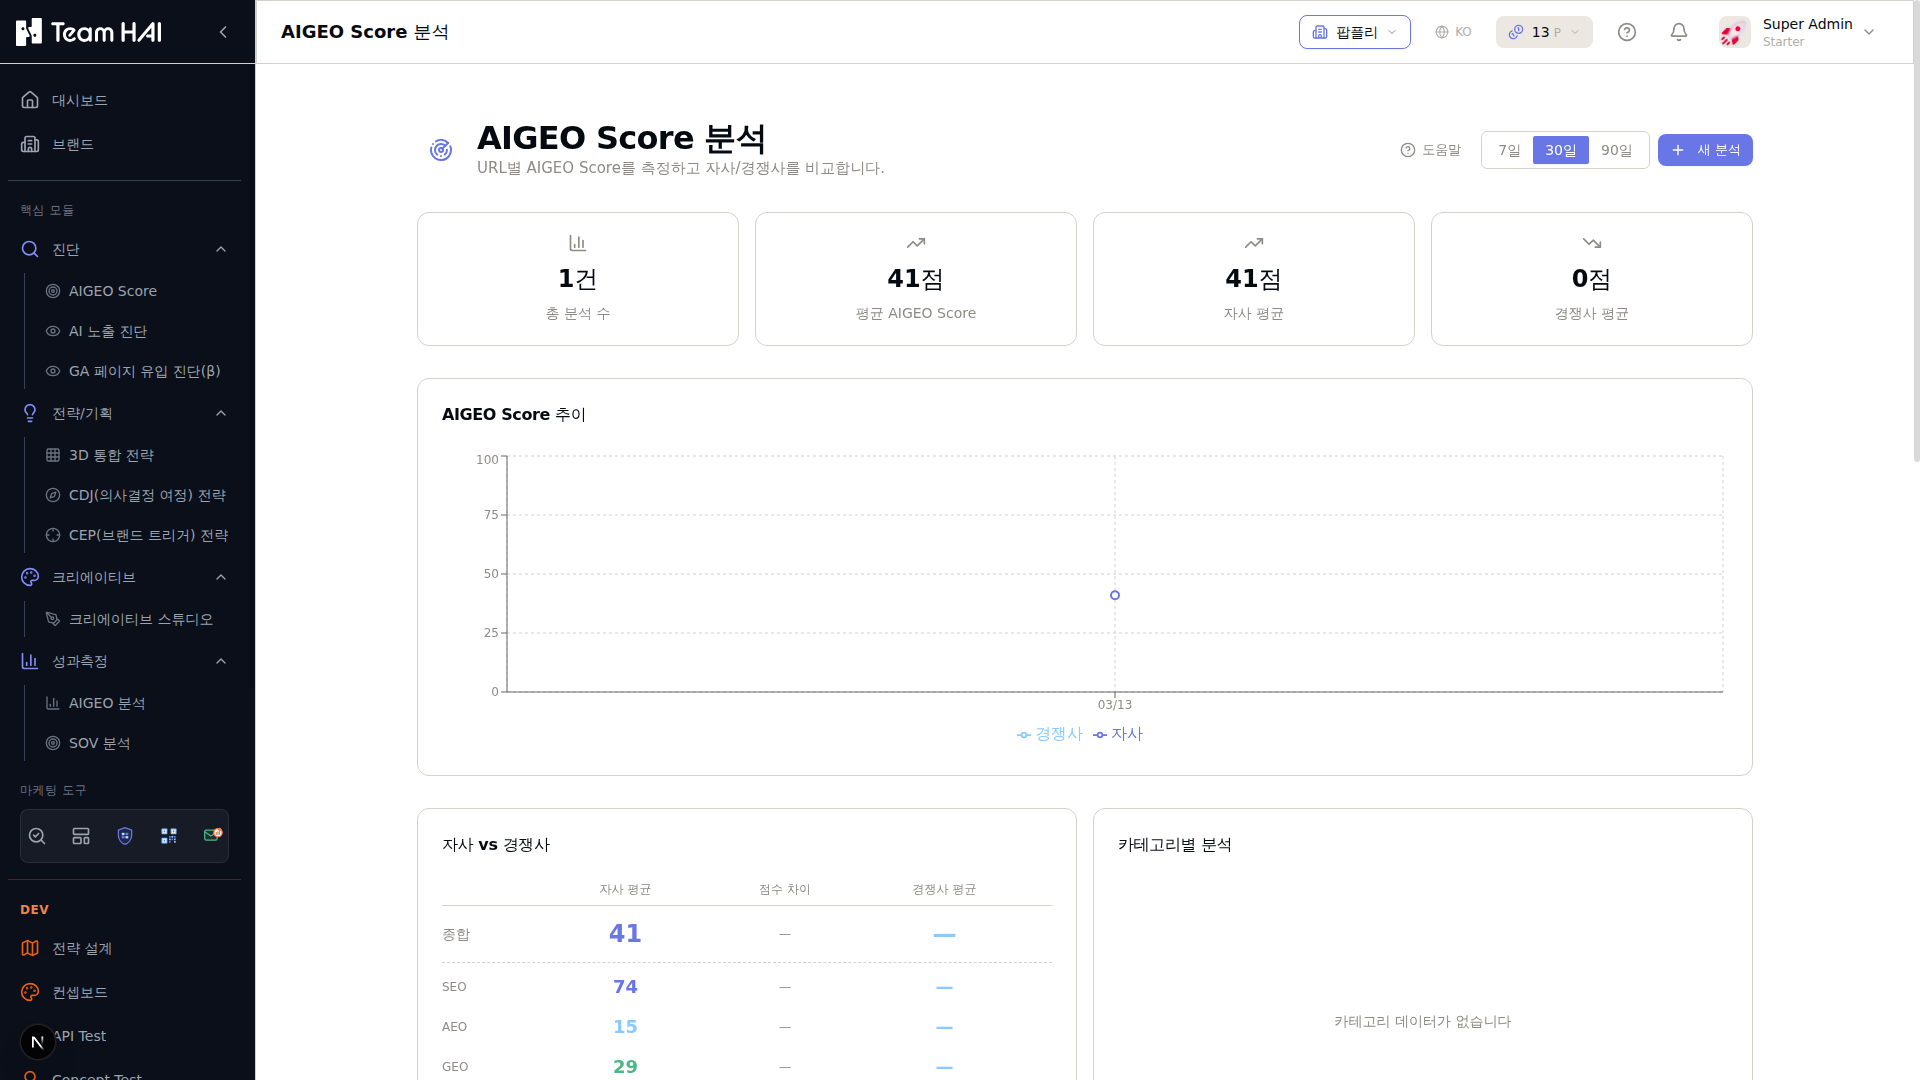The height and width of the screenshot is (1080, 1920).
Task: Click the QR code marketing tool icon
Action: point(169,836)
